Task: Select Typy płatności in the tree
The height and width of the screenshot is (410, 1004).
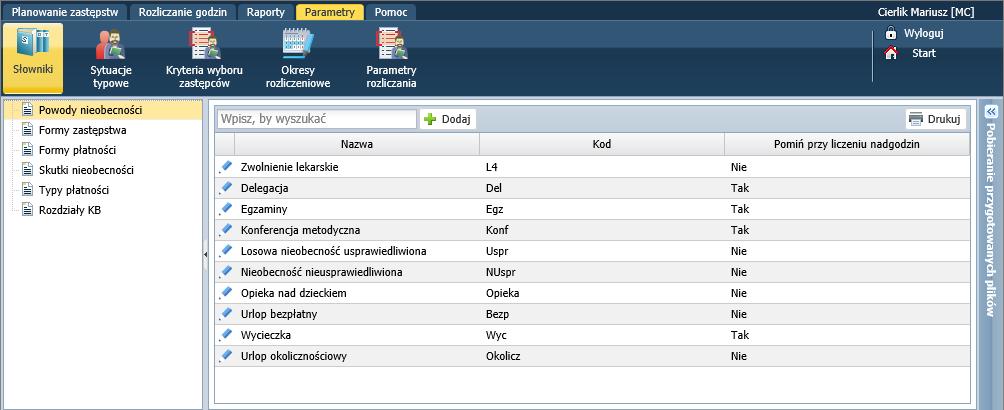Action: 74,190
